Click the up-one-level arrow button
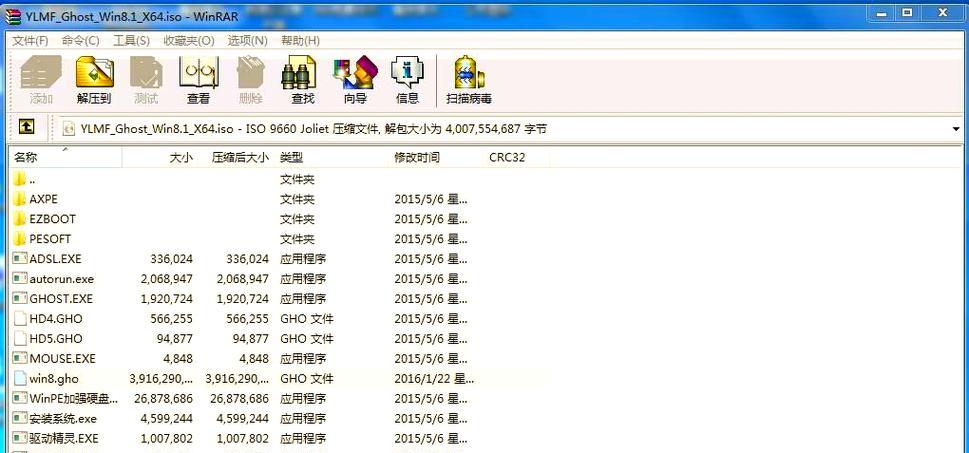The height and width of the screenshot is (453, 969). click(x=26, y=127)
